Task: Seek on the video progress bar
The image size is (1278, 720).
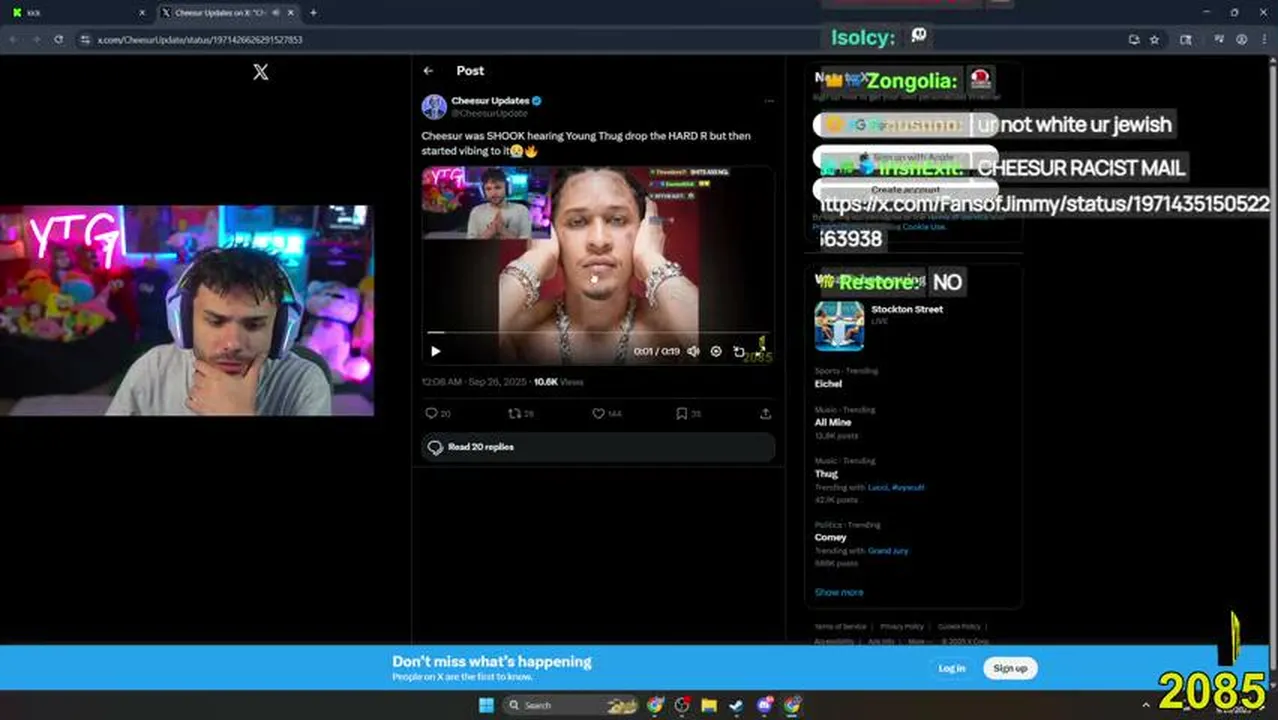Action: click(598, 332)
